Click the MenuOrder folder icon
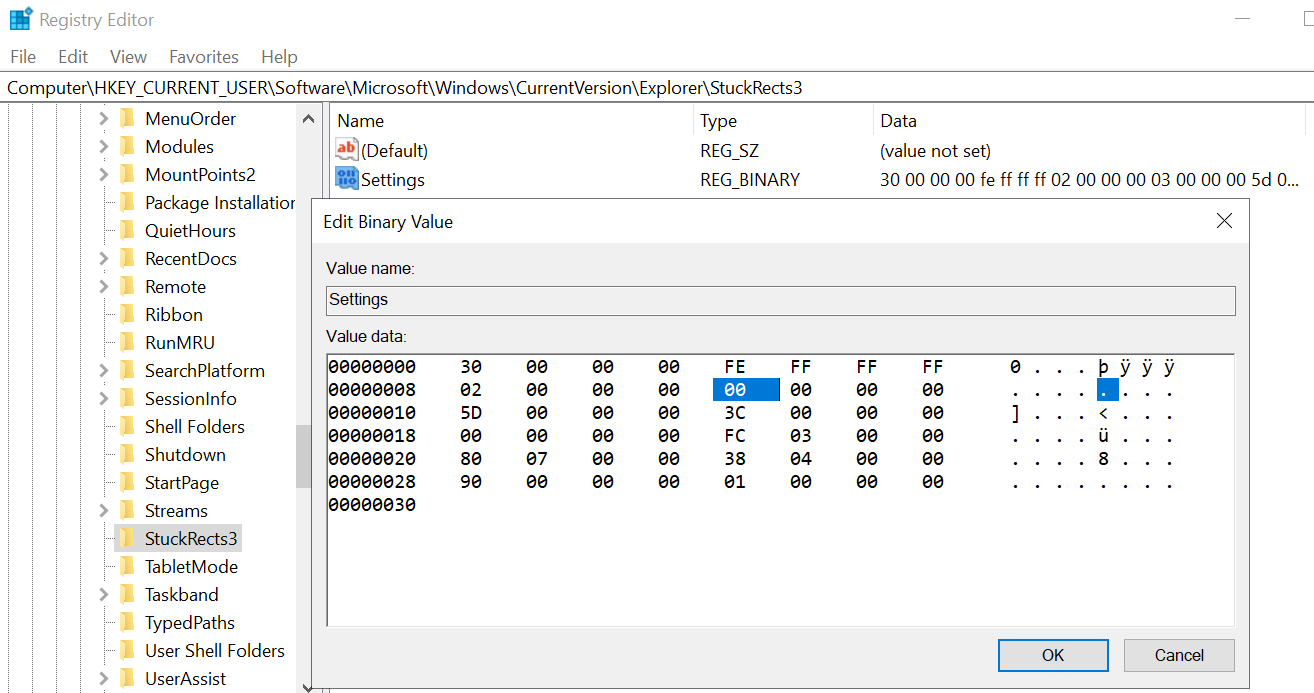1314x693 pixels. [x=127, y=118]
